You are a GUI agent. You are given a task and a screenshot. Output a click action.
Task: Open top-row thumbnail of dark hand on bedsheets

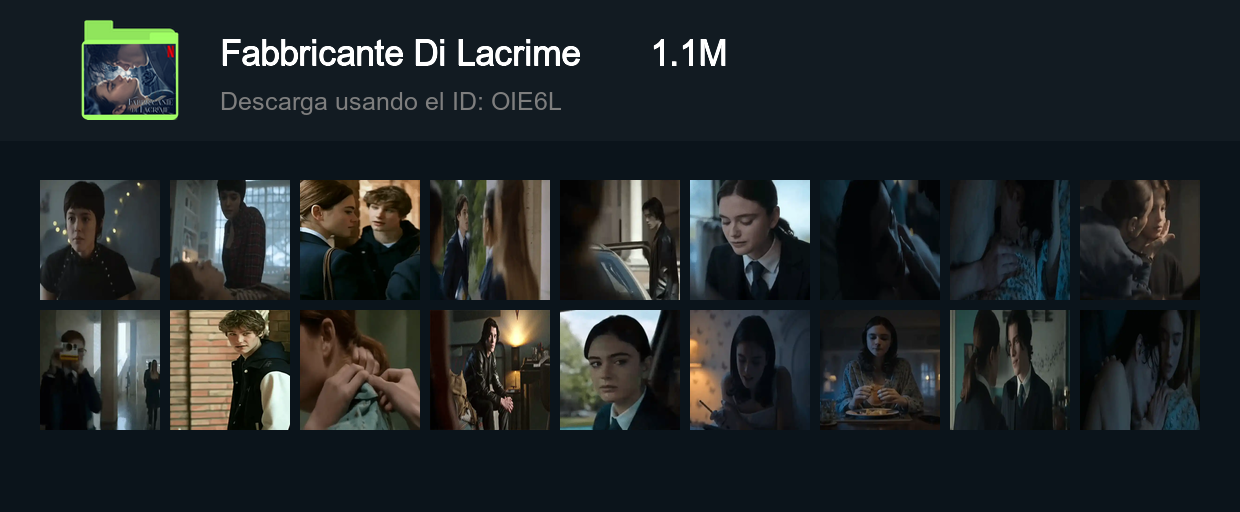tap(880, 240)
